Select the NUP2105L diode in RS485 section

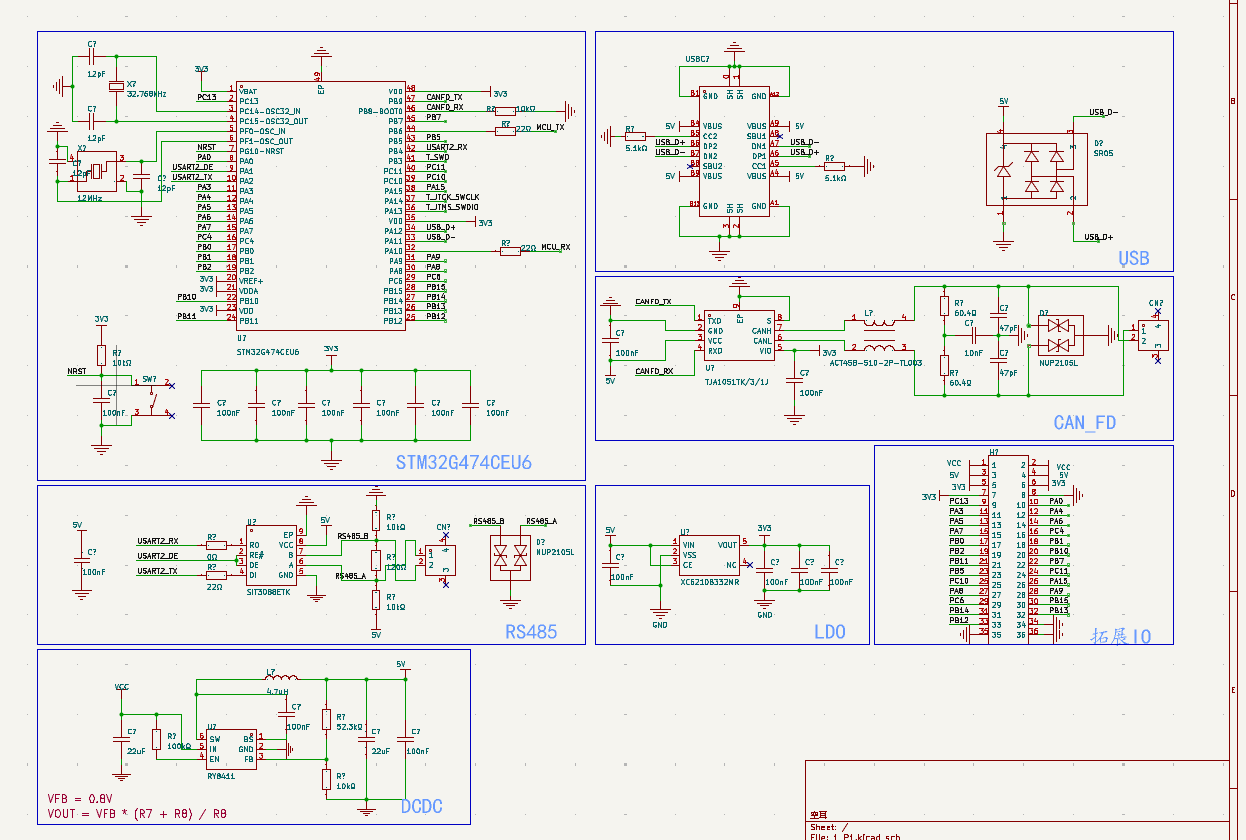tap(511, 556)
